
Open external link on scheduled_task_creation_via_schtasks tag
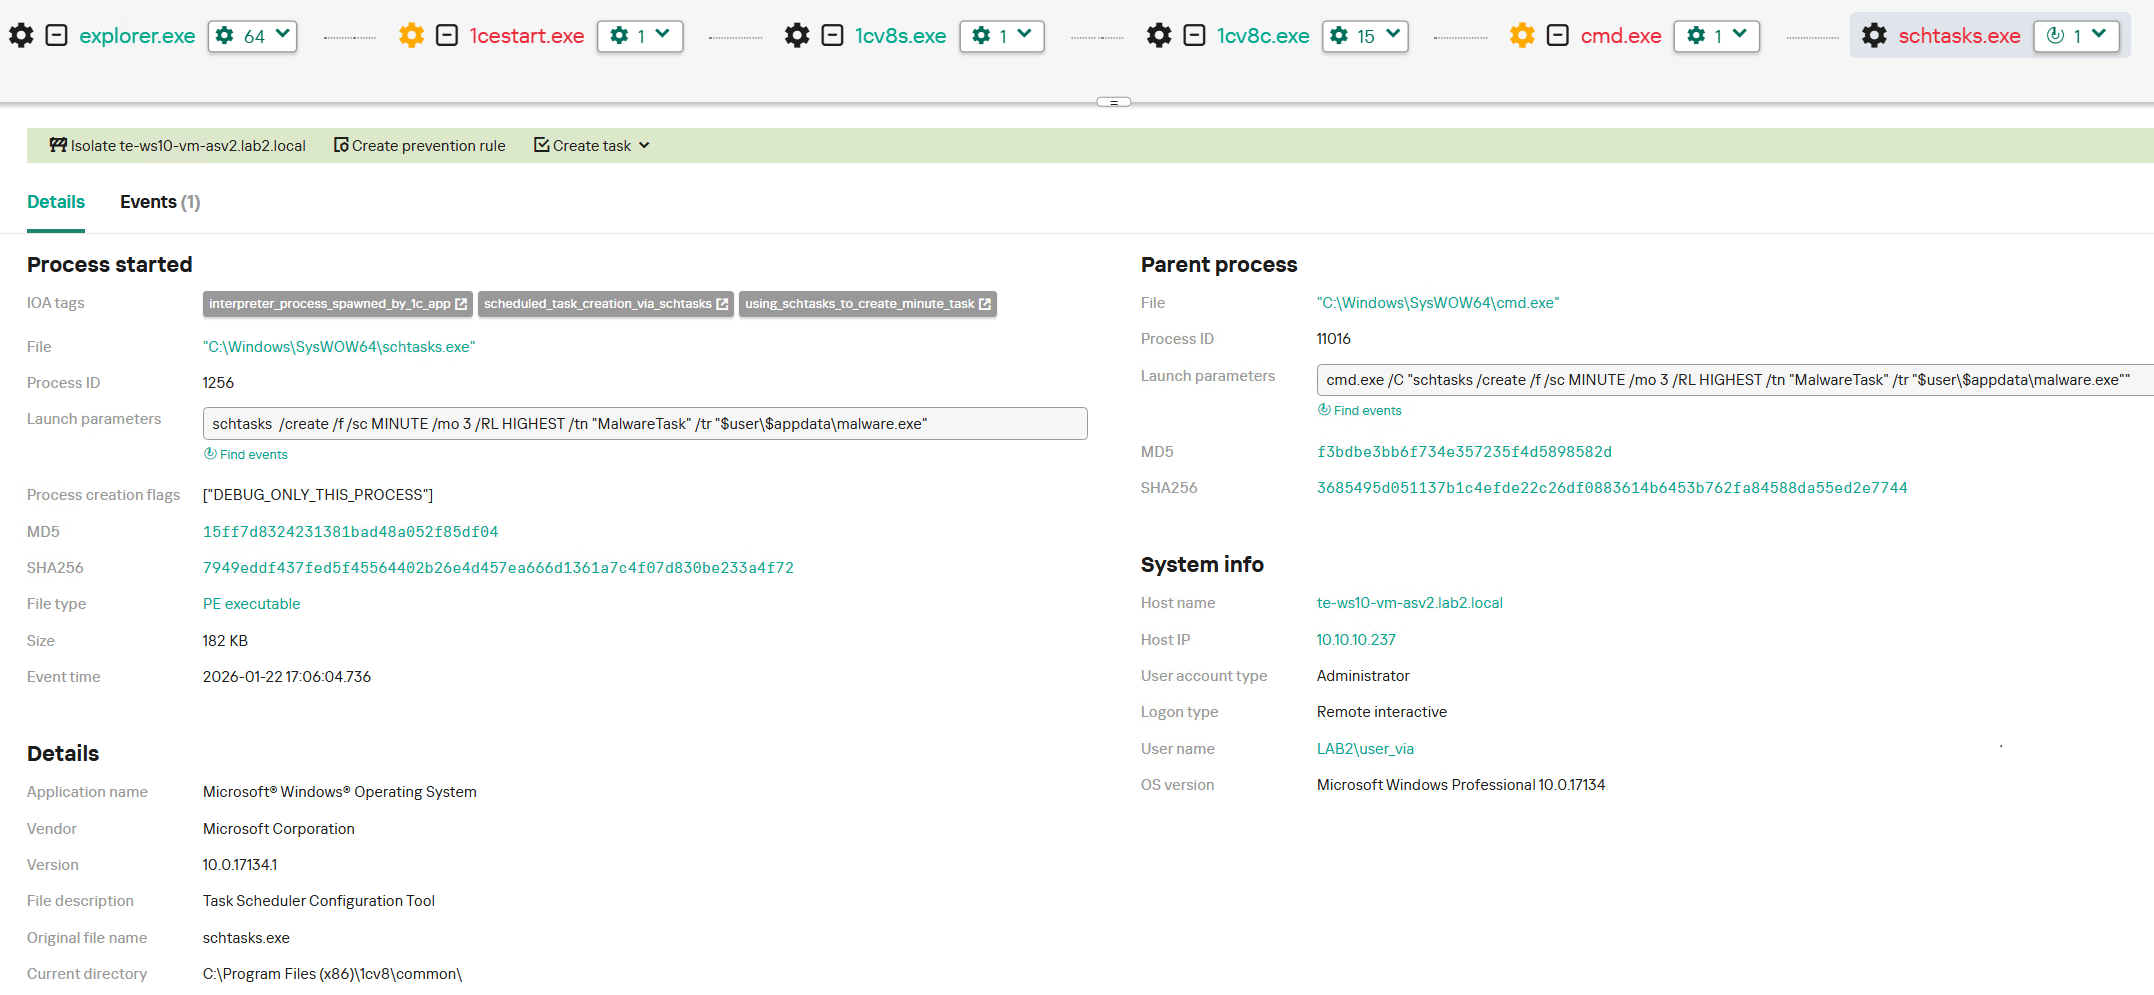[722, 304]
